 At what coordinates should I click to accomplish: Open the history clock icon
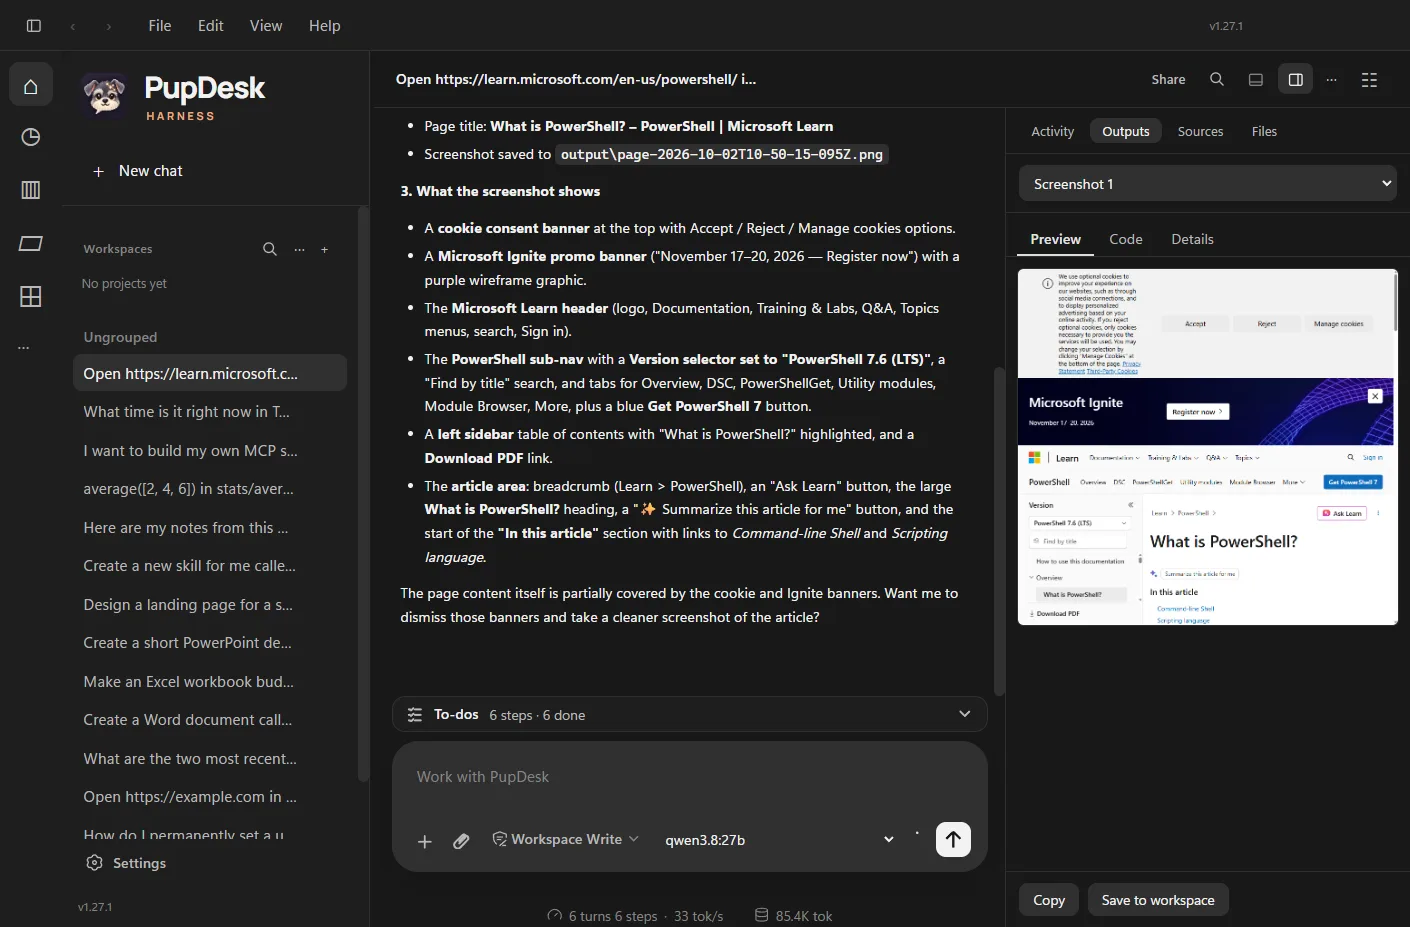31,137
